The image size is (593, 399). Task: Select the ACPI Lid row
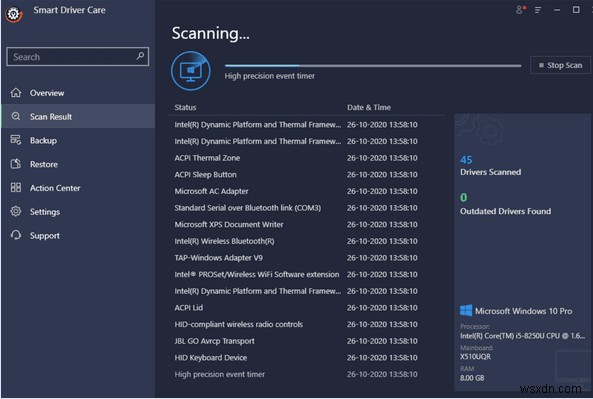point(306,307)
